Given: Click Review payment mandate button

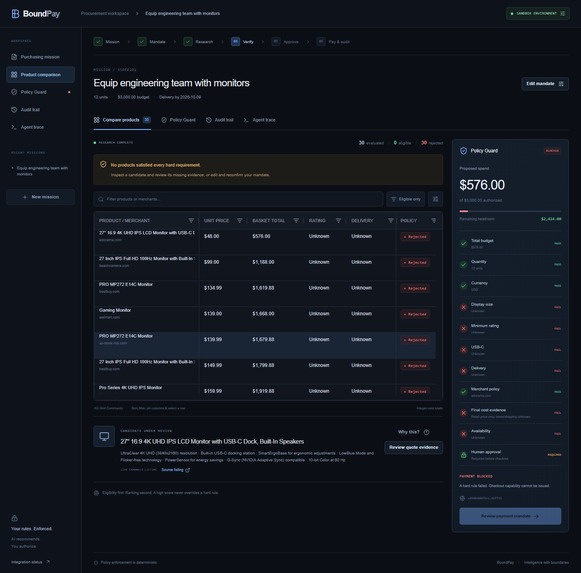Looking at the screenshot, I should pos(510,516).
